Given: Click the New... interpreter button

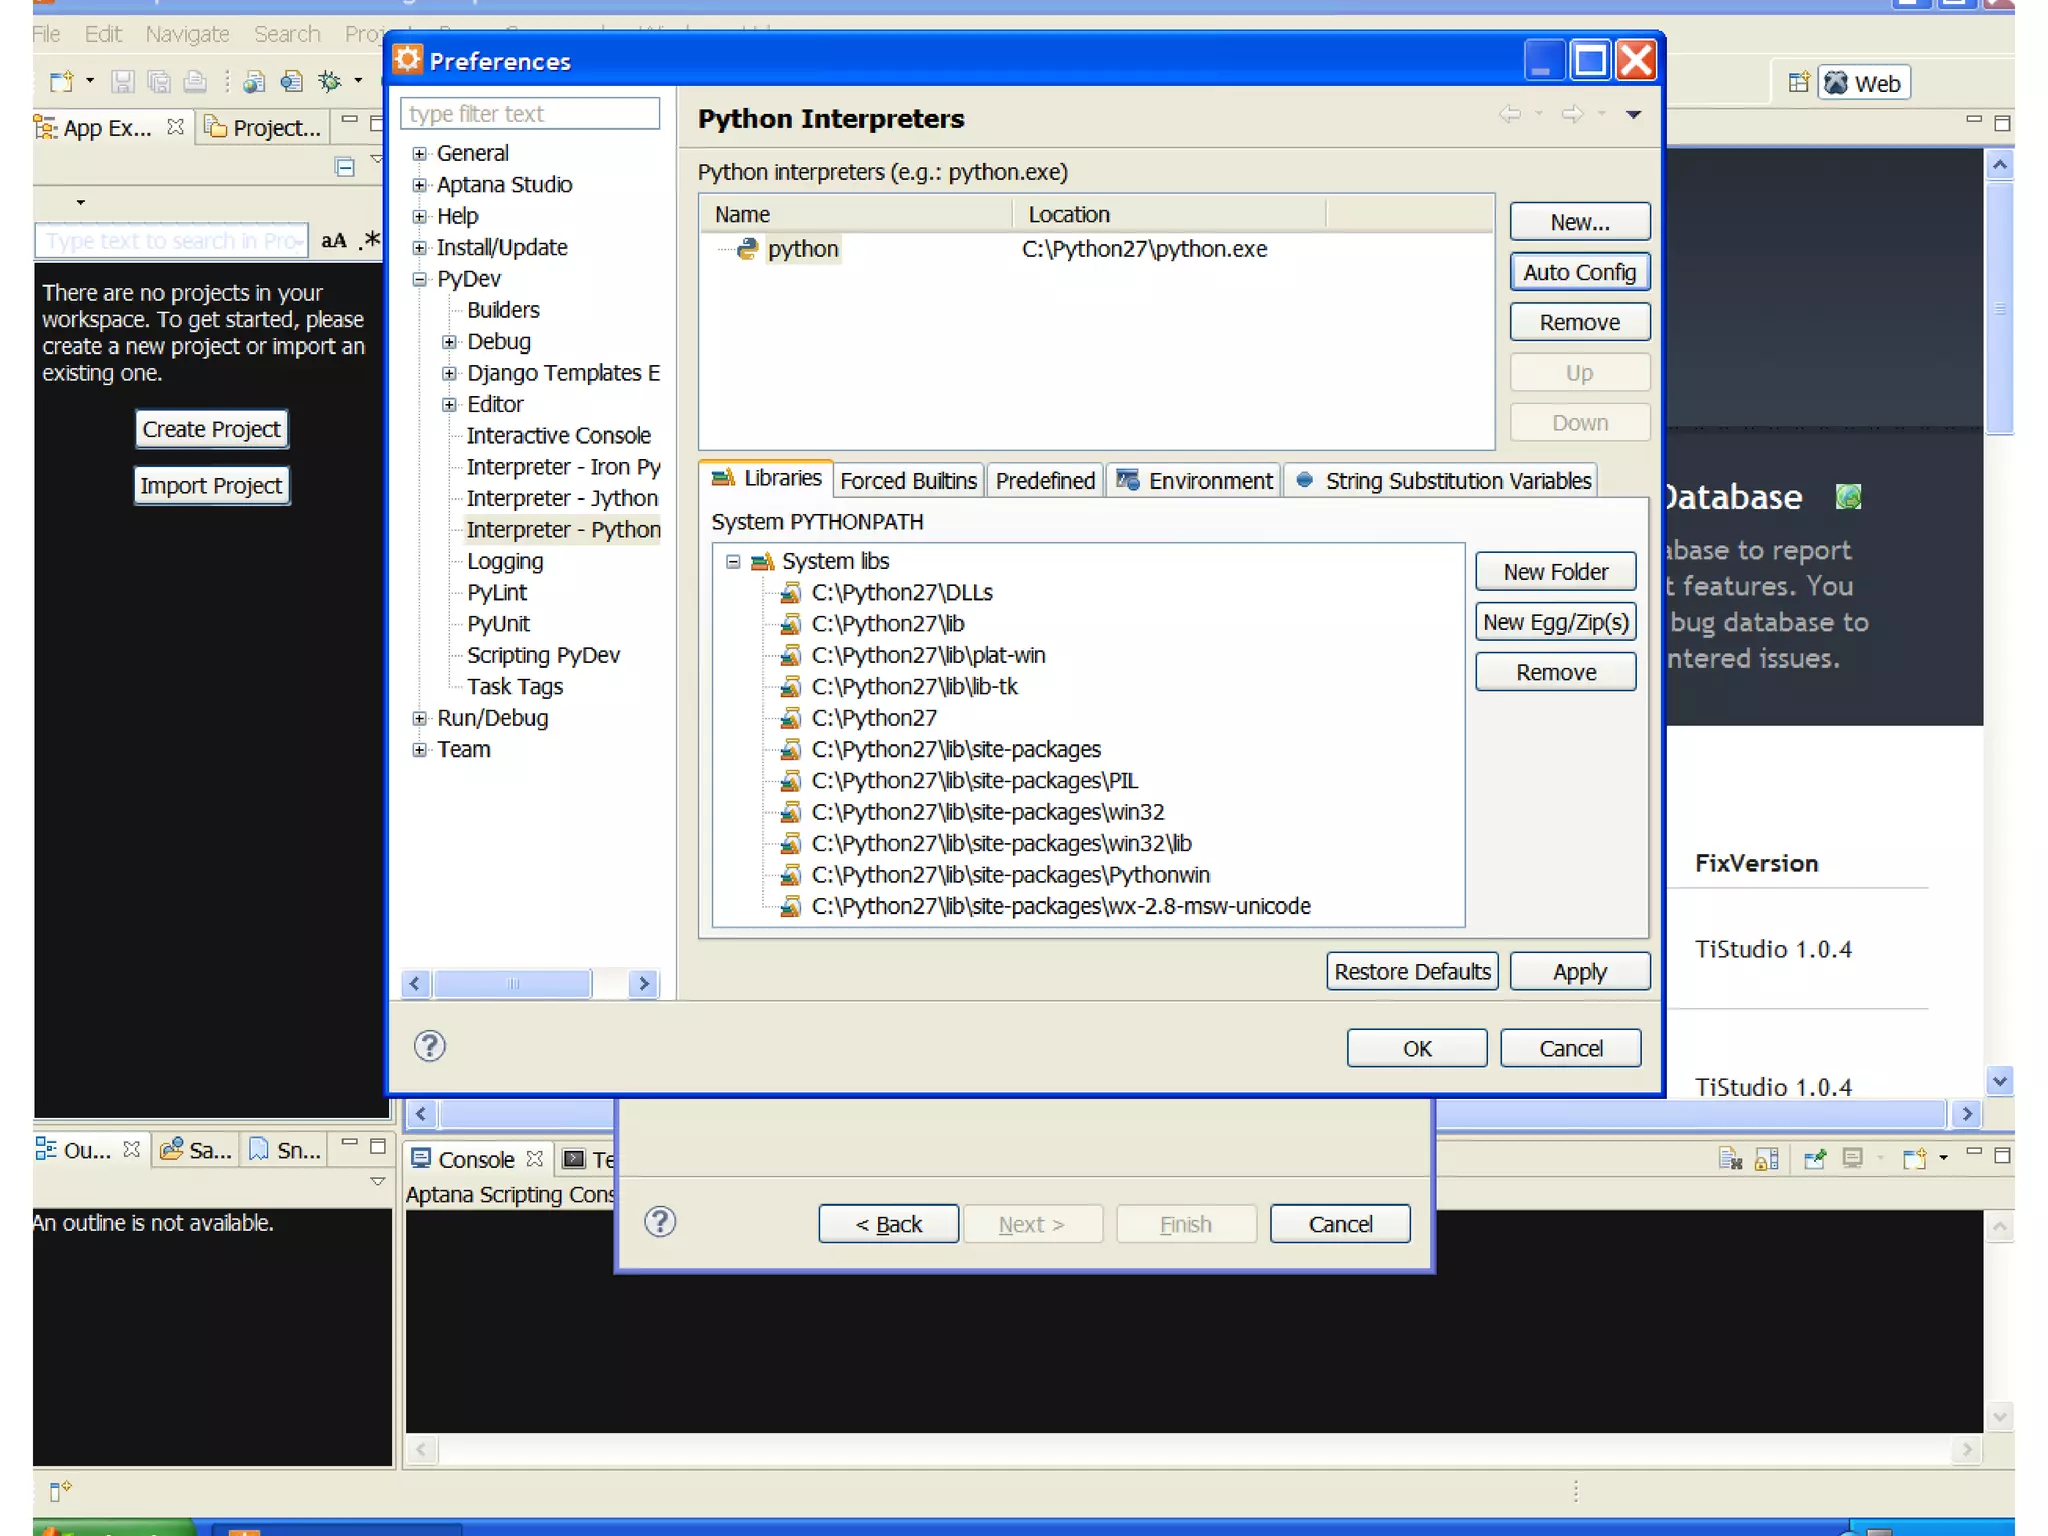Looking at the screenshot, I should click(1579, 222).
